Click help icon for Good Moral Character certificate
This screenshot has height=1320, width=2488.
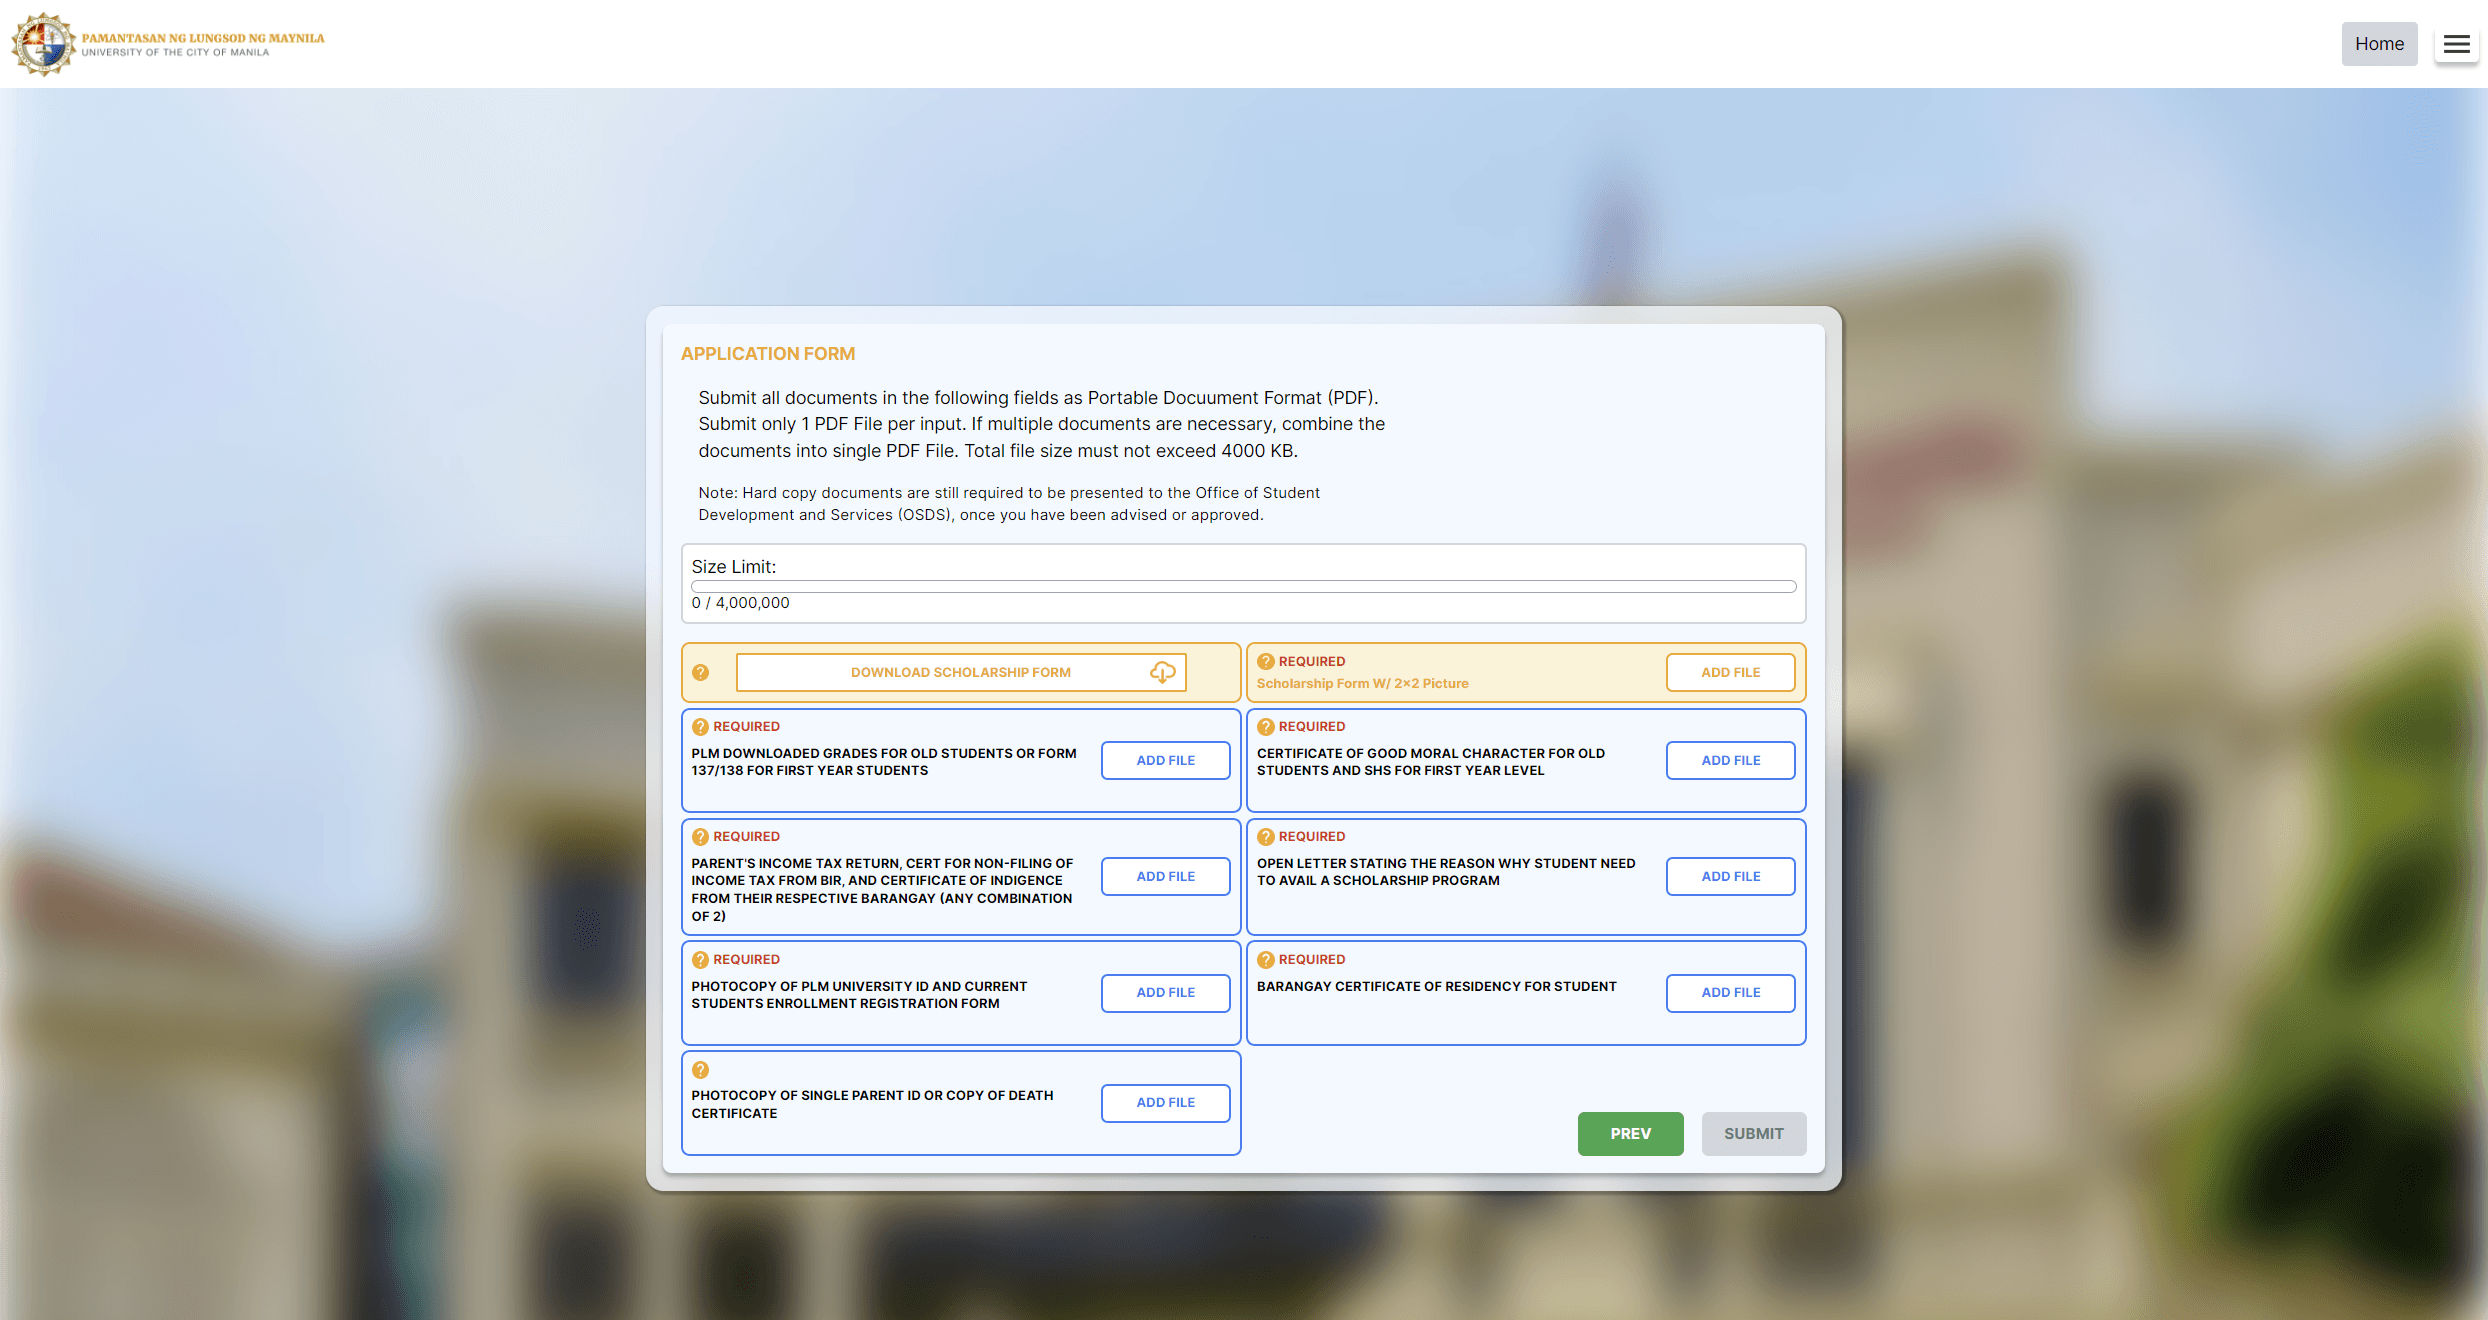1266,727
